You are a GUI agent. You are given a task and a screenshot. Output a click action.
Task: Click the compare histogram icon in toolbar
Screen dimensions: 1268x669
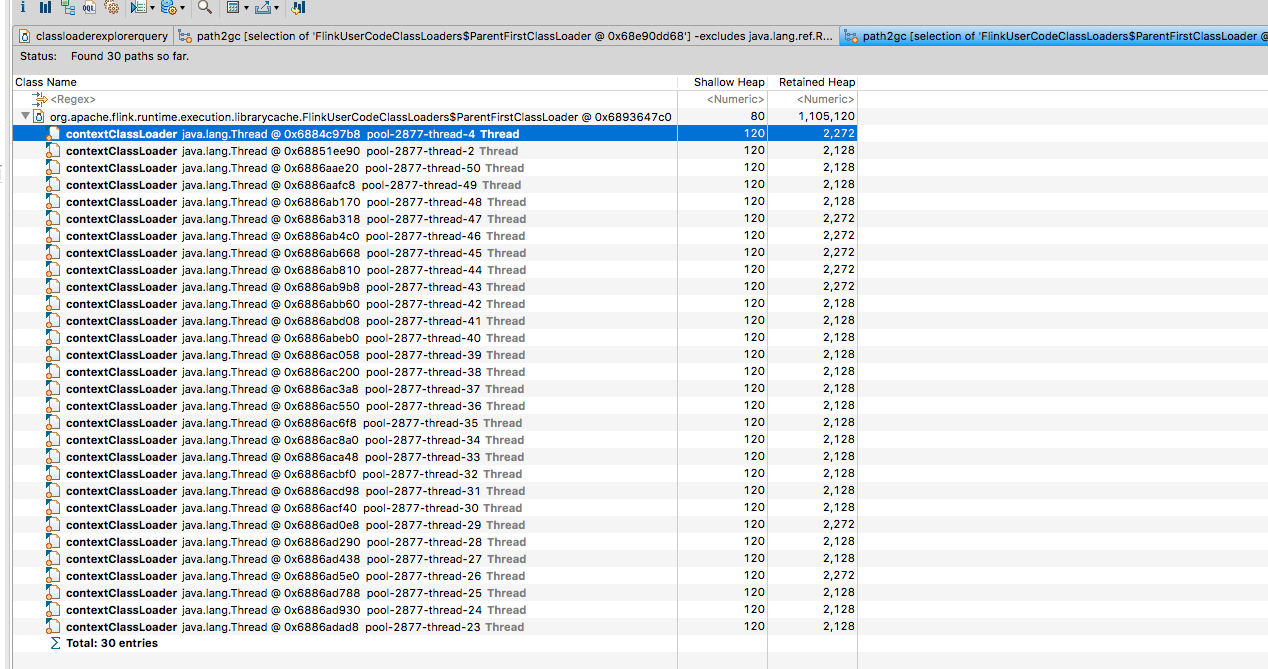click(298, 7)
